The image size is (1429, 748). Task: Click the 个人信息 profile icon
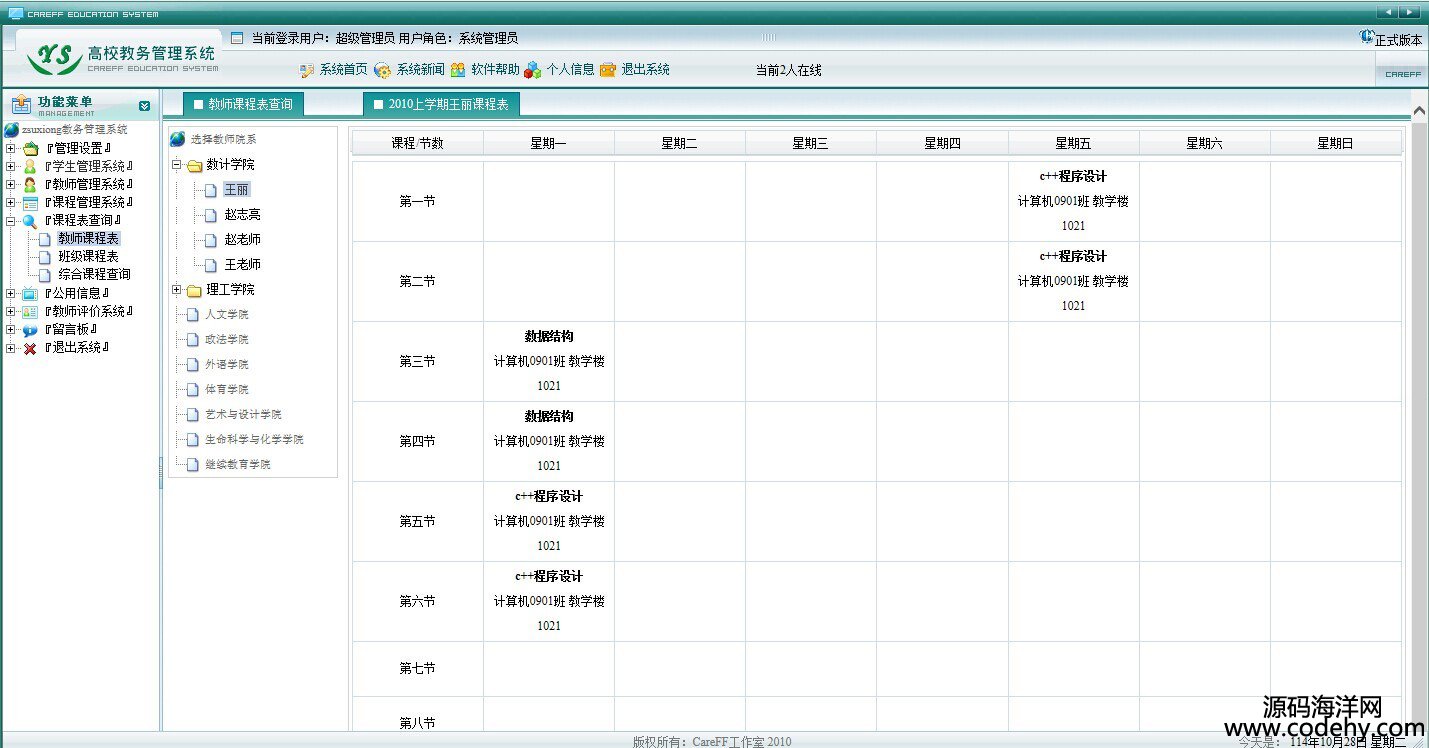532,70
